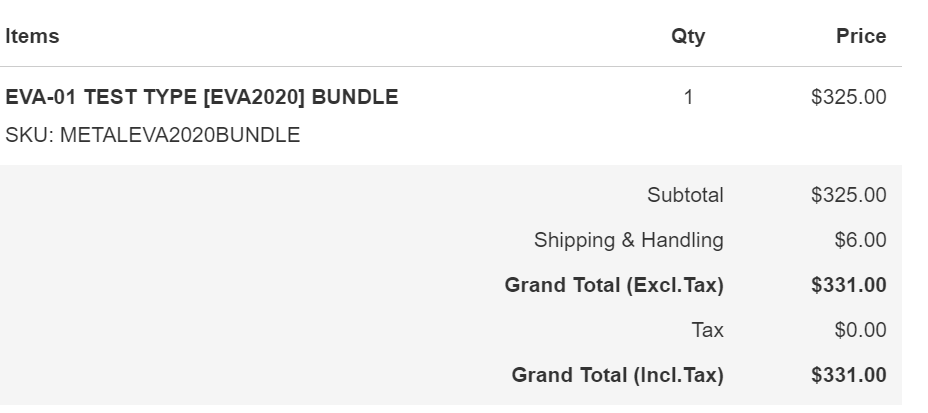The width and height of the screenshot is (928, 413).
Task: Click the Tax label
Action: pyautogui.click(x=707, y=330)
